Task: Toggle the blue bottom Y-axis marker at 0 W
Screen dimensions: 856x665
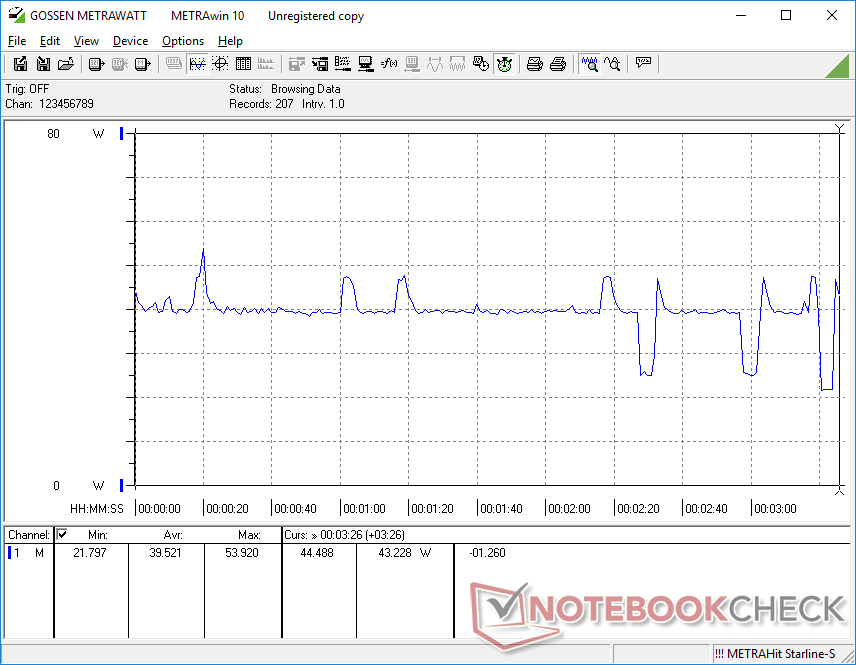Action: [122, 486]
